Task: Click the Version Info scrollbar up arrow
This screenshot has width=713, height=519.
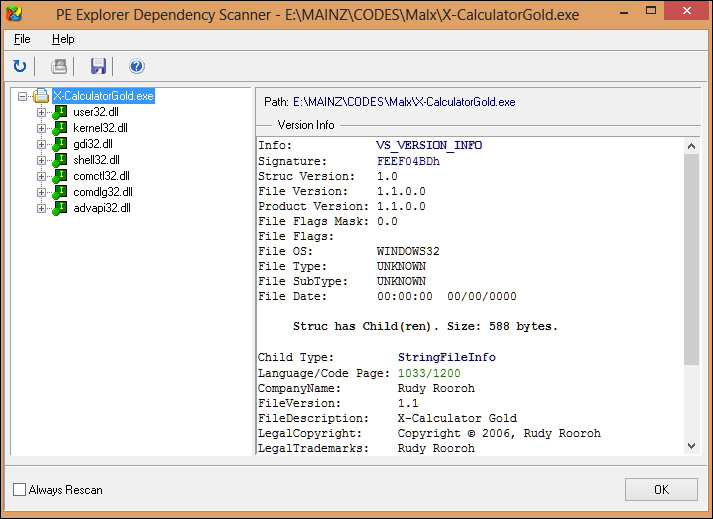Action: click(691, 146)
